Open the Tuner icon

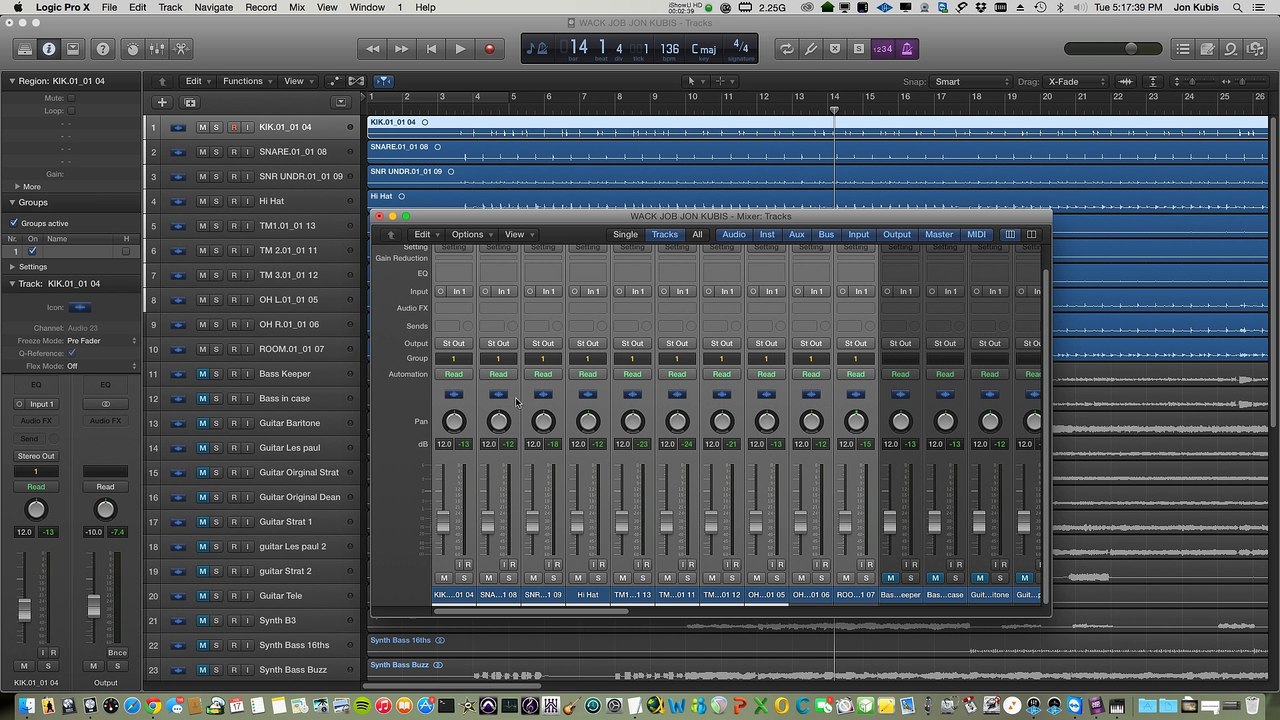pyautogui.click(x=811, y=48)
